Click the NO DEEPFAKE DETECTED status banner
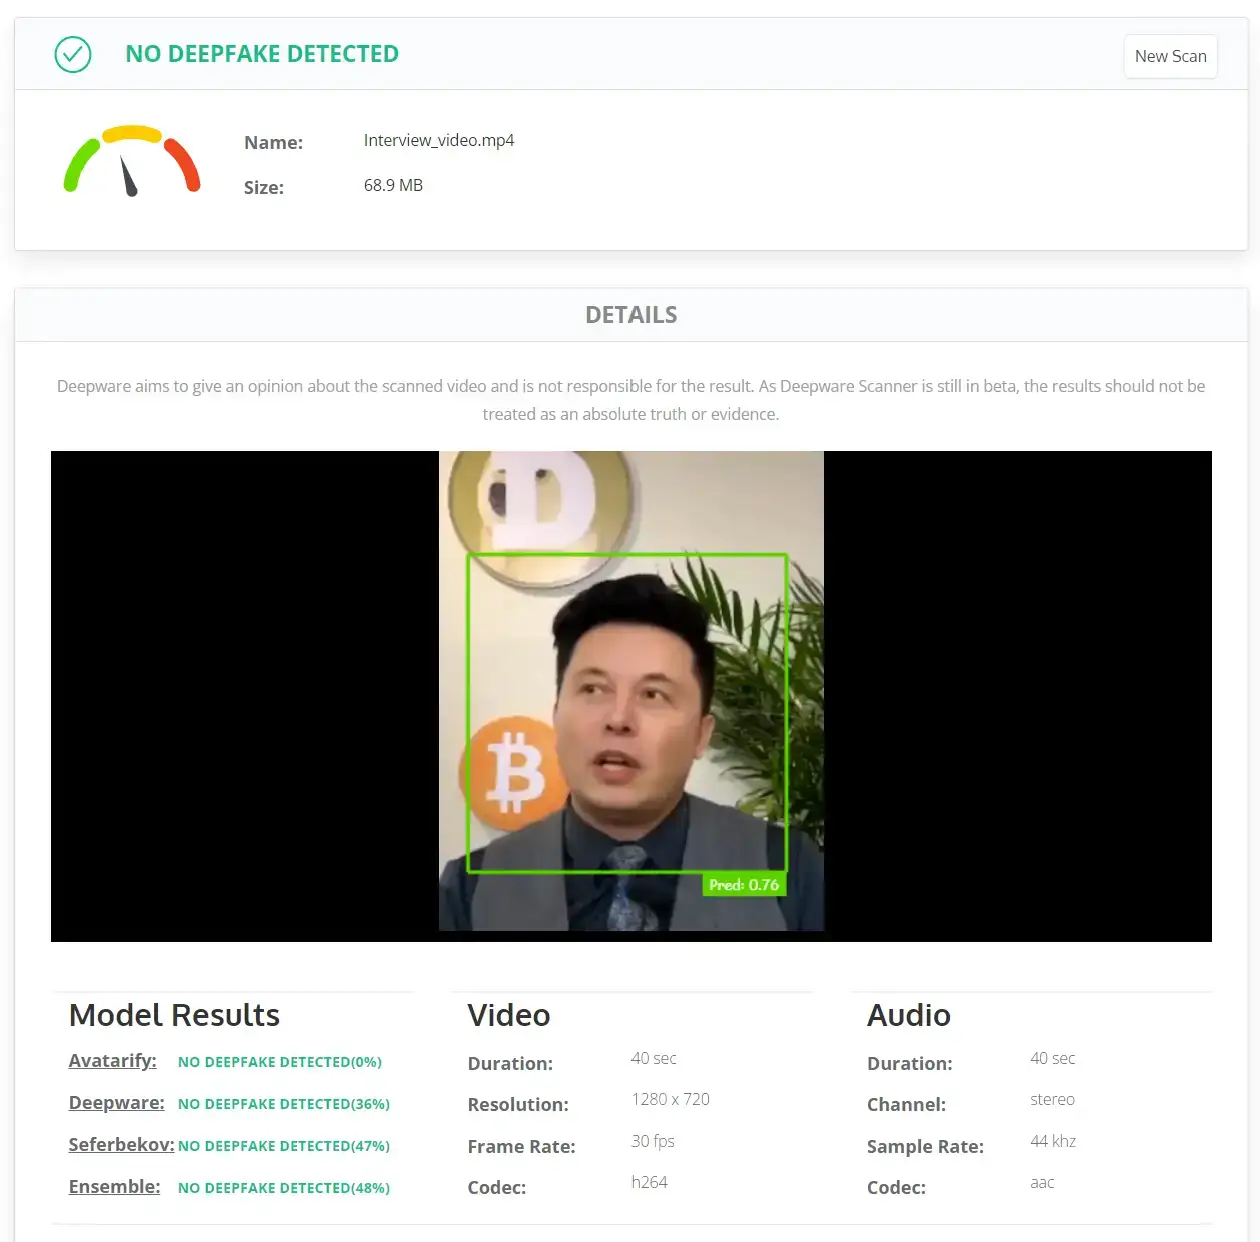 [x=261, y=53]
